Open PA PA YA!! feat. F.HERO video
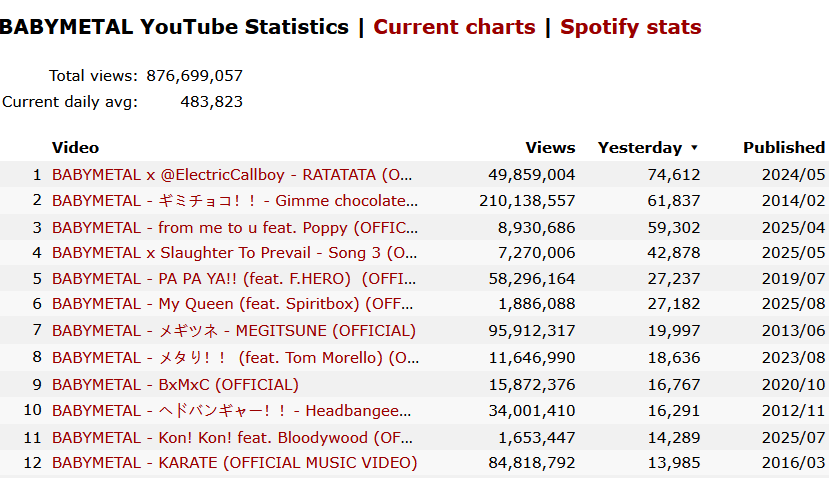Screen dimensions: 838x493 coord(235,279)
